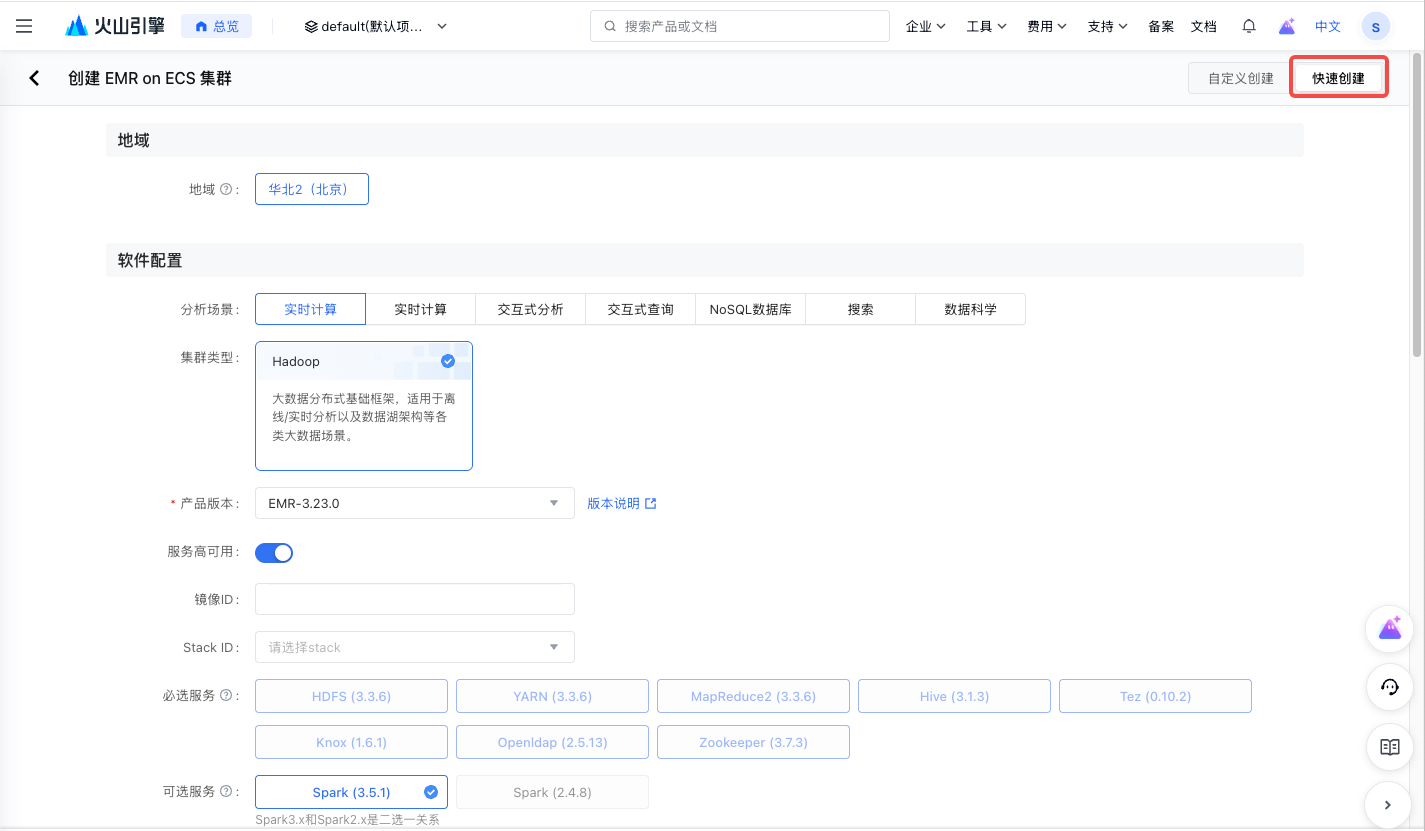Screen dimensions: 1425x831
Task: Focus the 搜索产品或文档 search box
Action: 740,26
